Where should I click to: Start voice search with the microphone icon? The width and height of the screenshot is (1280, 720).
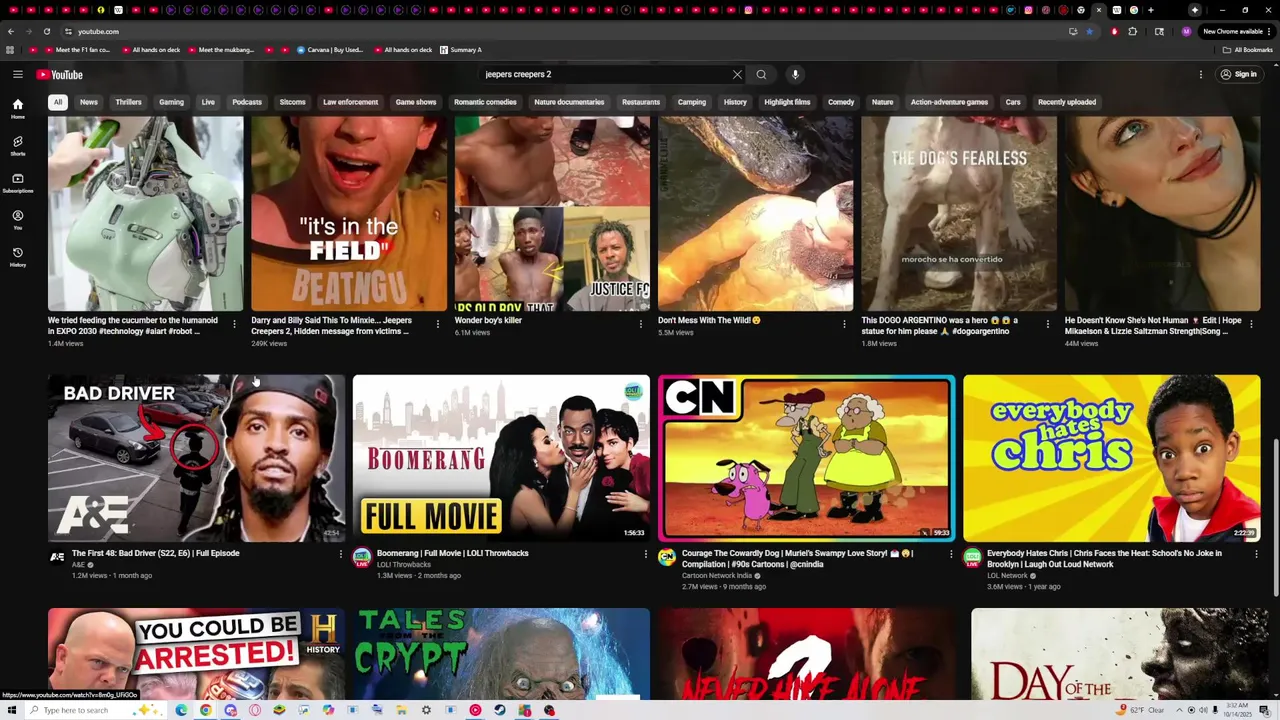[795, 74]
